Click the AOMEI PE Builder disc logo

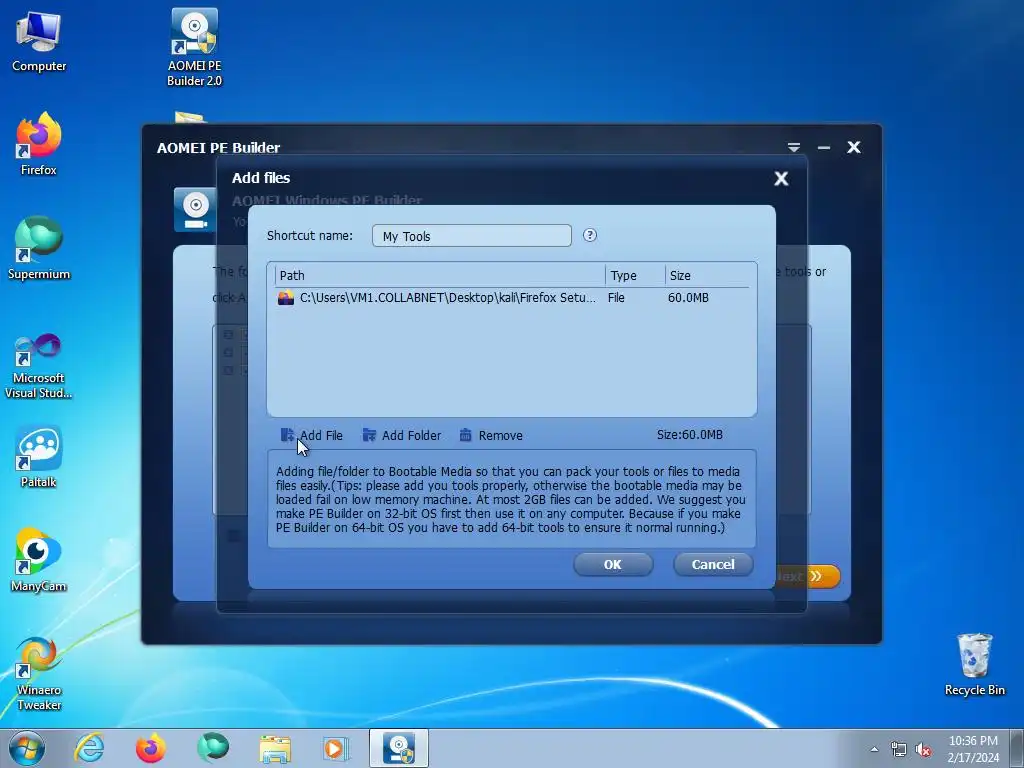pos(195,210)
